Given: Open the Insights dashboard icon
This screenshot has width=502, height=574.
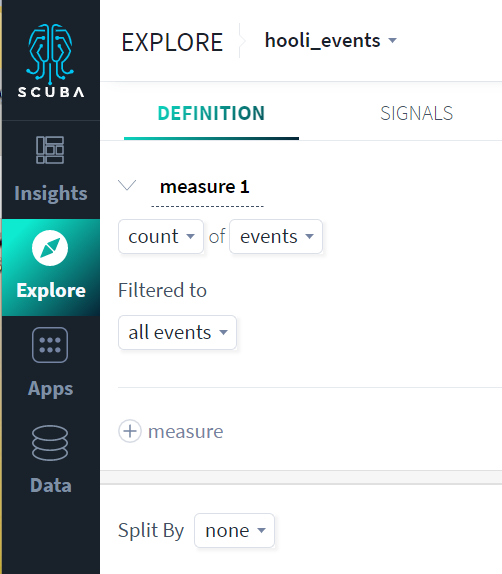Looking at the screenshot, I should tap(50, 150).
